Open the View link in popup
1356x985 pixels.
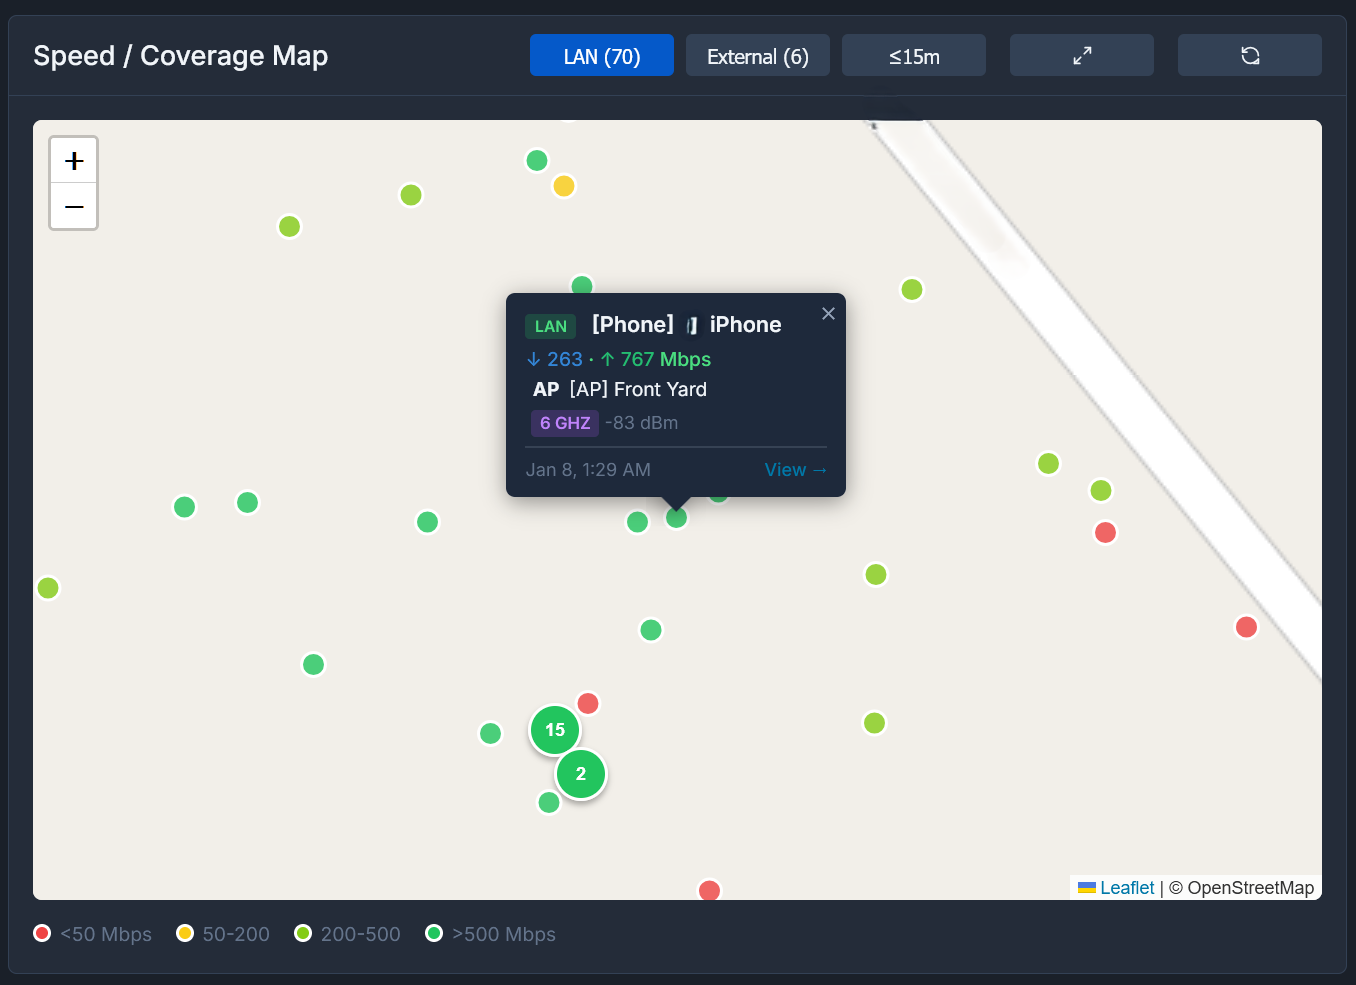[x=796, y=470]
